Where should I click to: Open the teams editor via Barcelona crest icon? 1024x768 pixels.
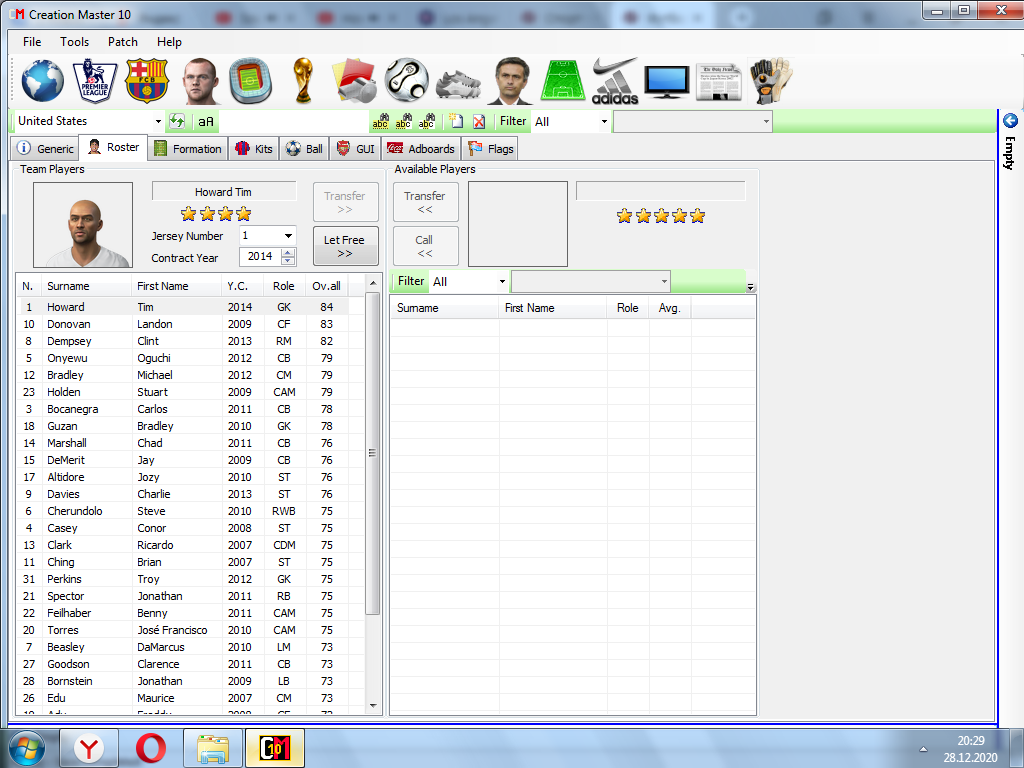pyautogui.click(x=148, y=81)
